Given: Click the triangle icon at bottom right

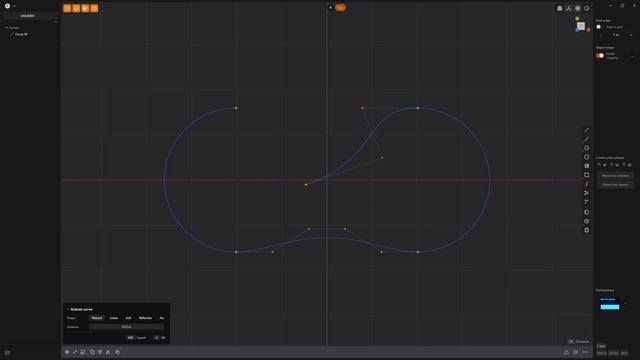Looking at the screenshot, I should (567, 352).
